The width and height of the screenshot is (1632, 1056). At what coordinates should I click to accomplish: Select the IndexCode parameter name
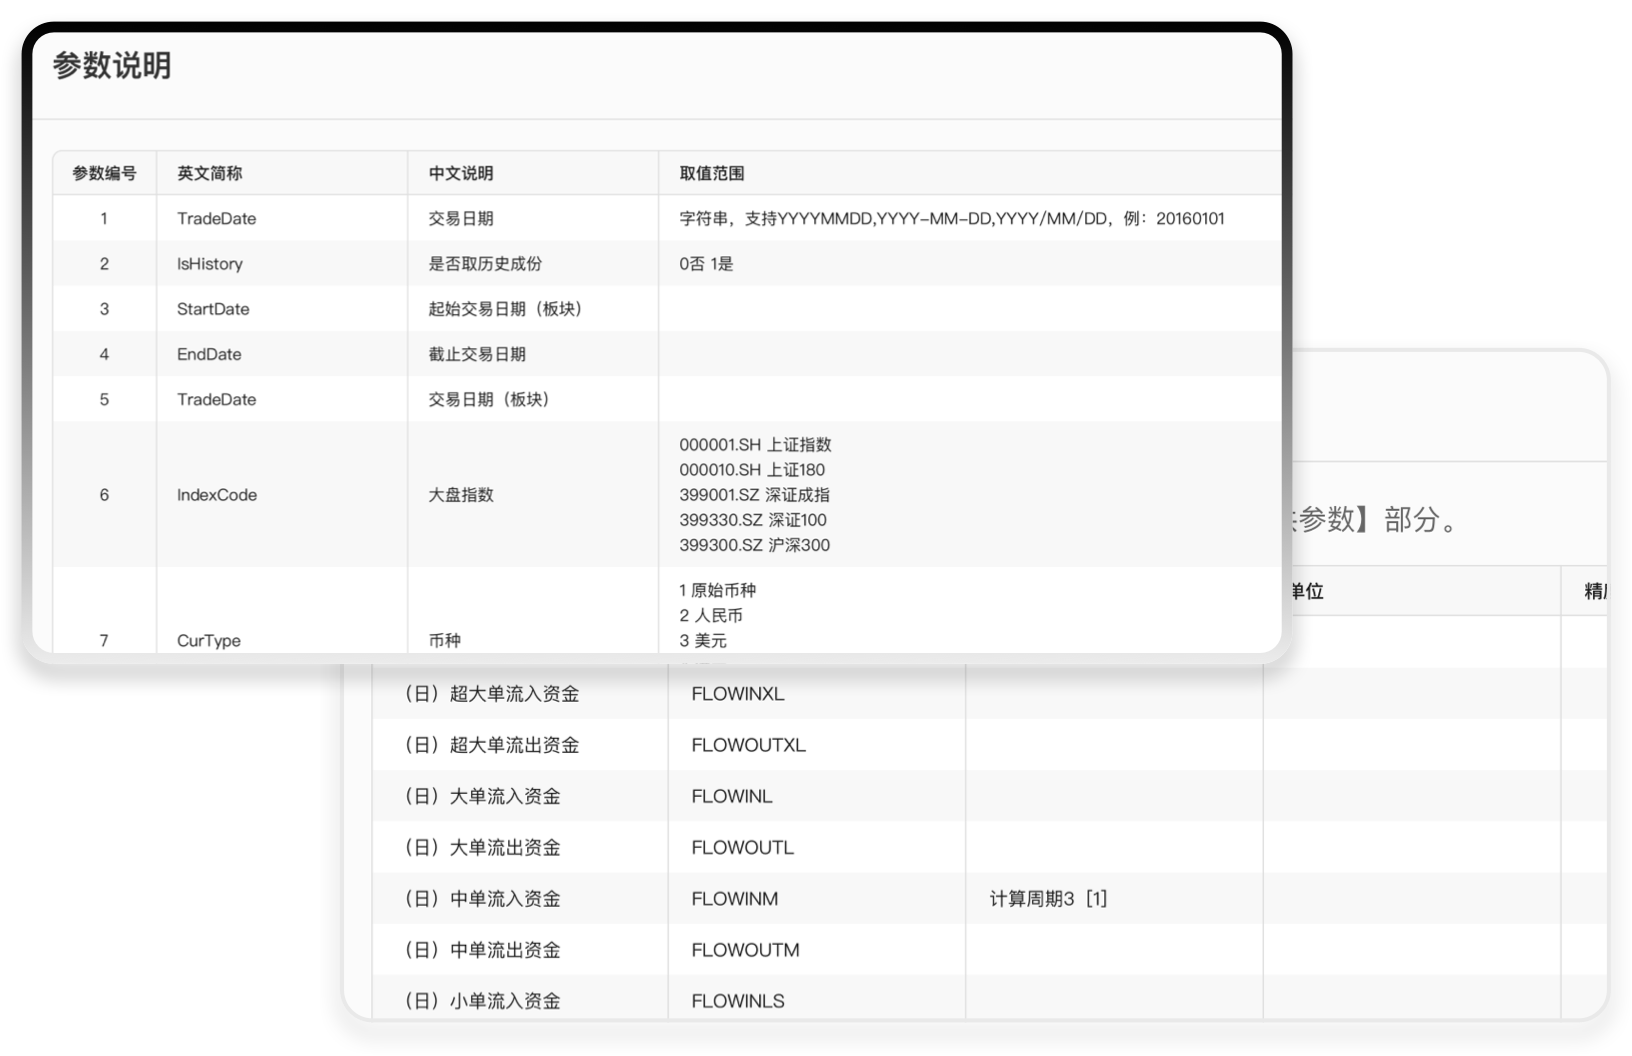pos(217,495)
